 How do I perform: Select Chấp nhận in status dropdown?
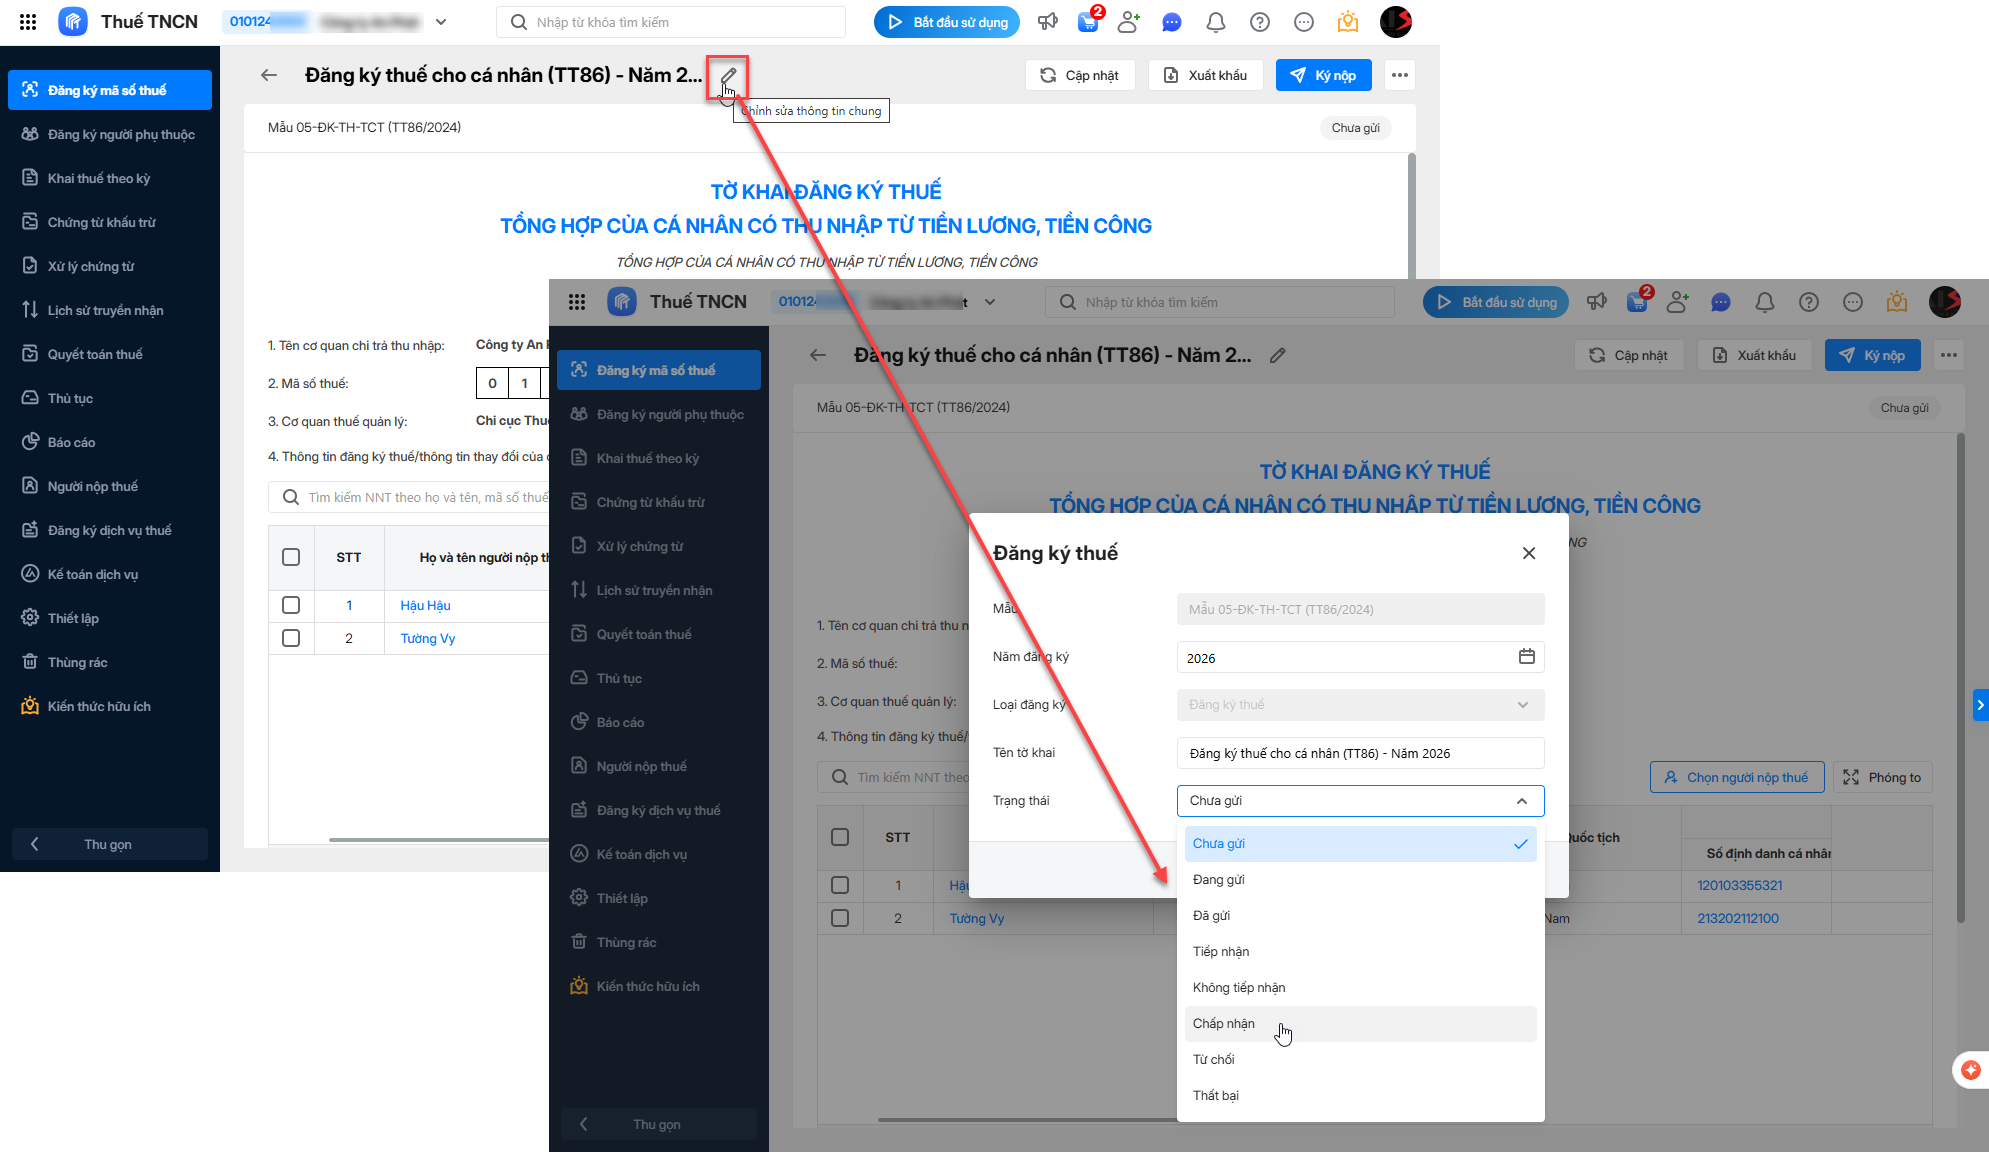pos(1224,1023)
